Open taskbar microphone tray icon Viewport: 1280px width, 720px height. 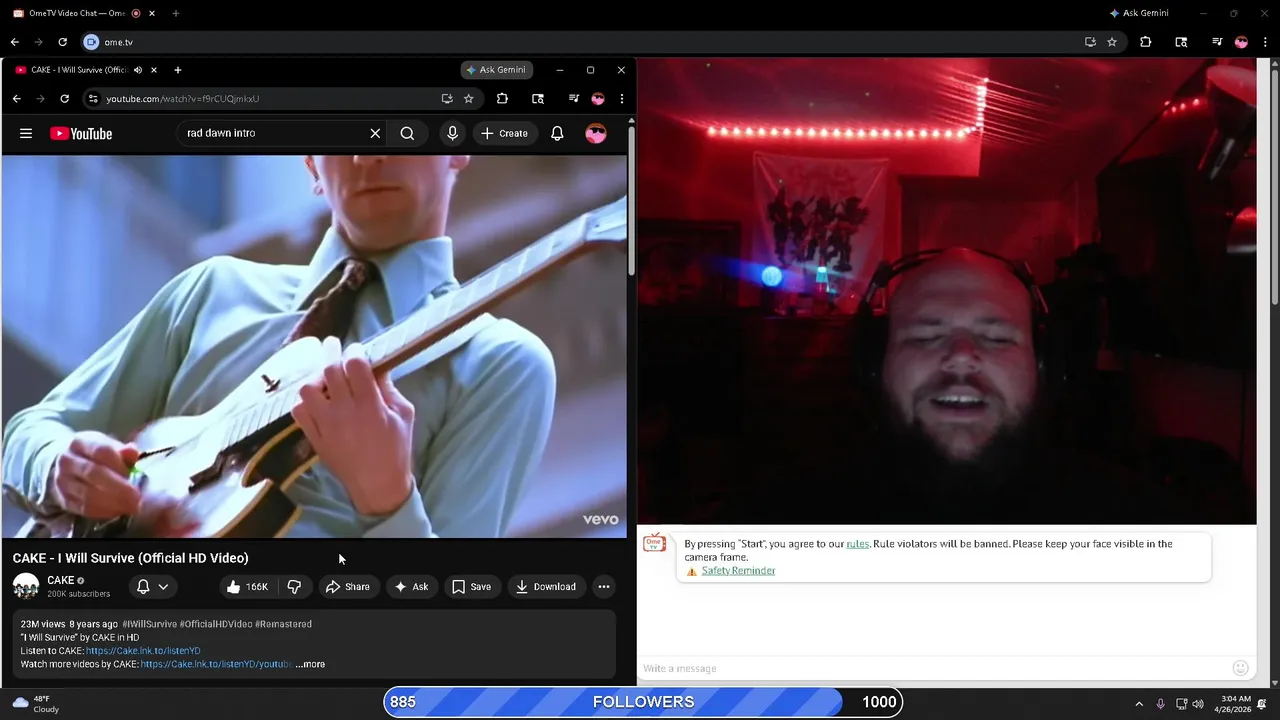pyautogui.click(x=1160, y=704)
